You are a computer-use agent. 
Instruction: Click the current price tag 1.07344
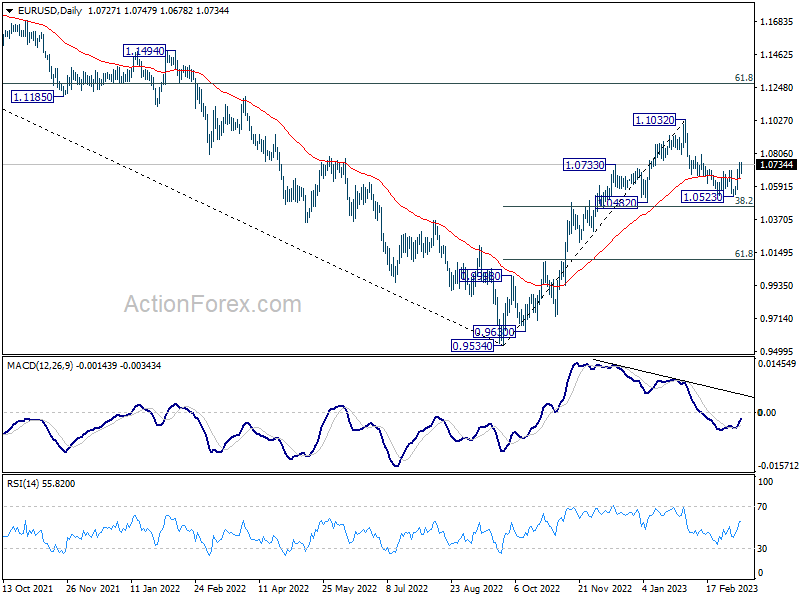pyautogui.click(x=777, y=164)
